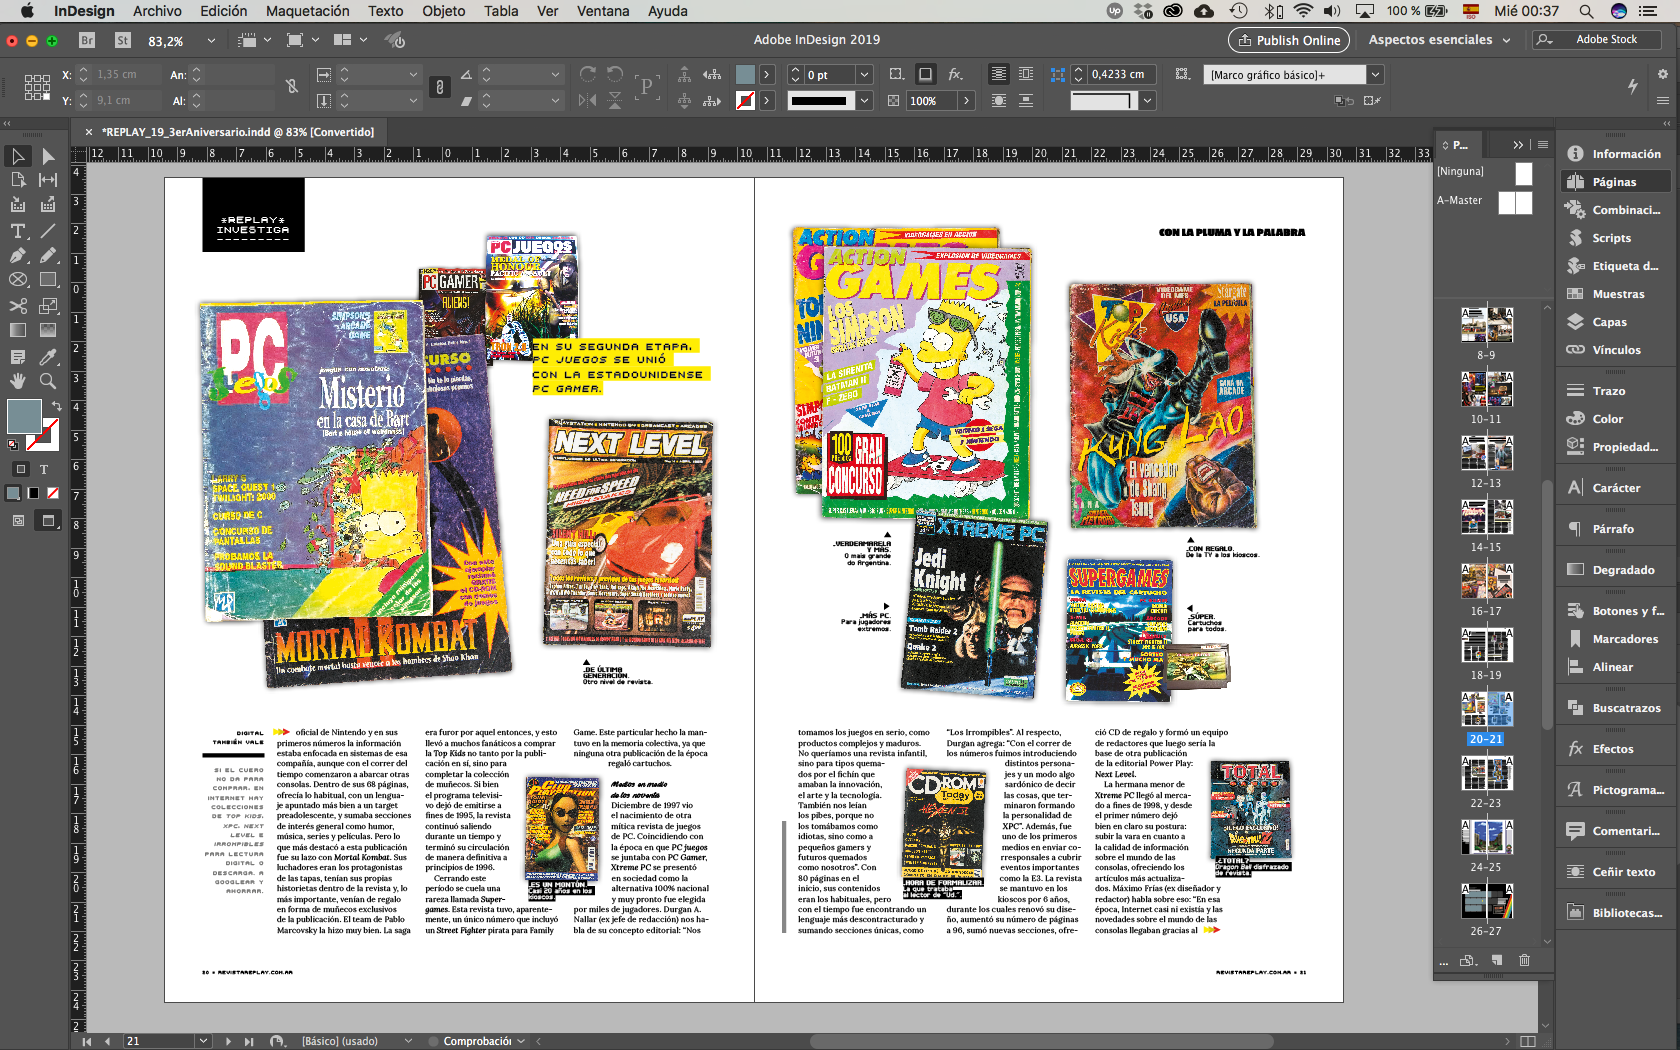This screenshot has width=1680, height=1050.
Task: Select the Rectangle tool
Action: pyautogui.click(x=48, y=281)
